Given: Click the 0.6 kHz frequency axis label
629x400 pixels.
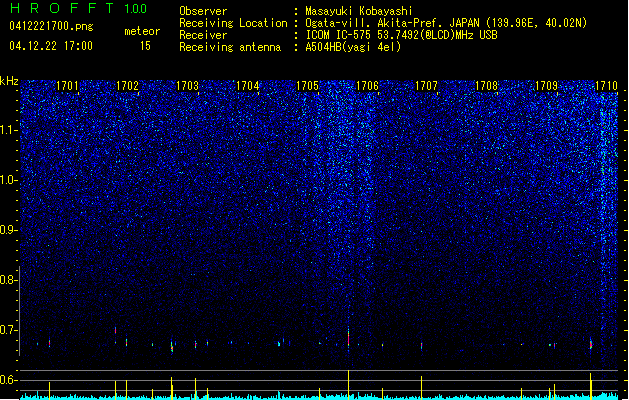Looking at the screenshot, I should [8, 380].
